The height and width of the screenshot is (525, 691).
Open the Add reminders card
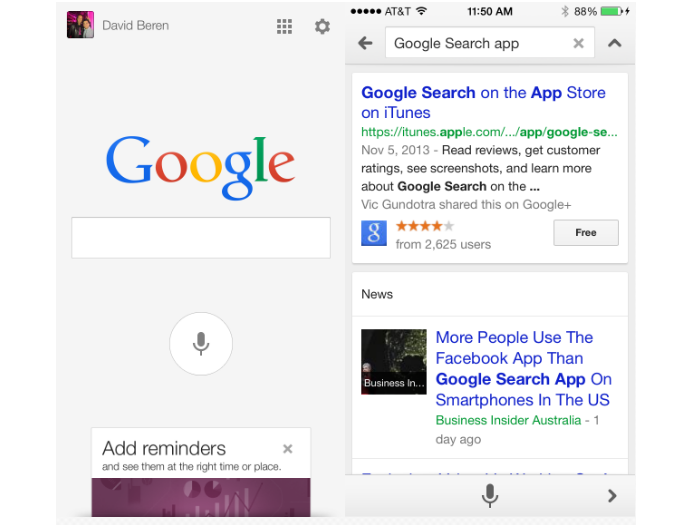(190, 455)
